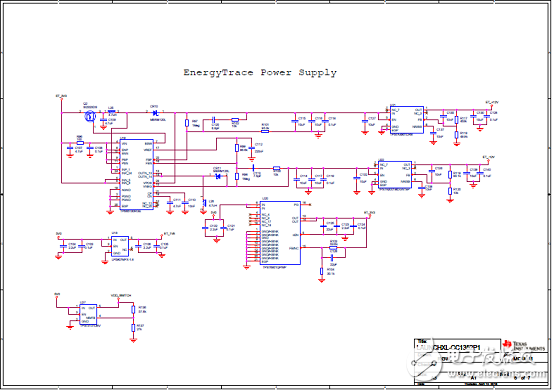Select the diode symbol labeled MBRM120L
The height and width of the screenshot is (390, 554).
point(154,113)
